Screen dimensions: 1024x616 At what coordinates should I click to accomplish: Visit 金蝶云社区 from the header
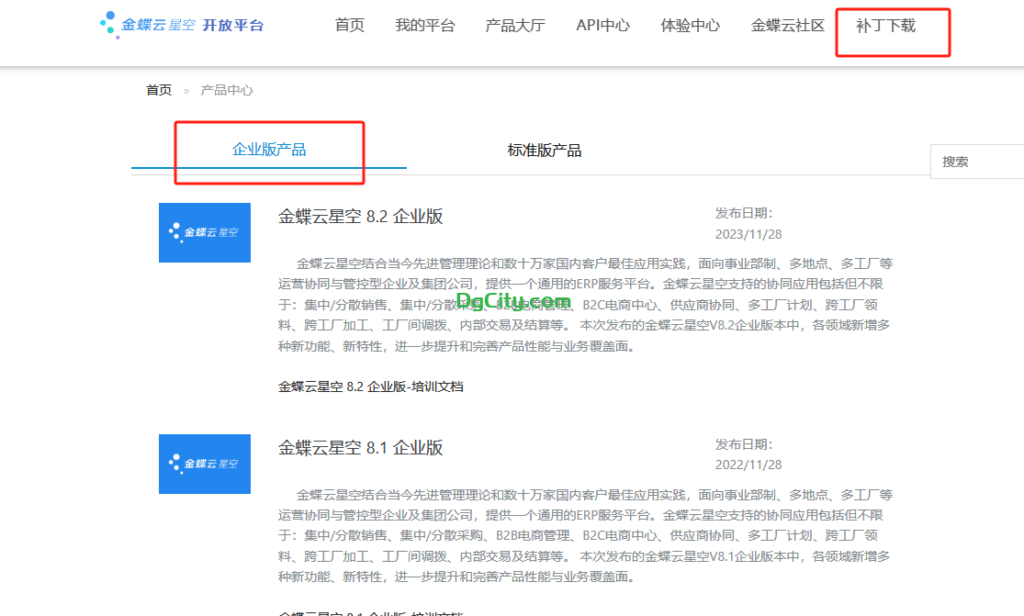coord(788,26)
